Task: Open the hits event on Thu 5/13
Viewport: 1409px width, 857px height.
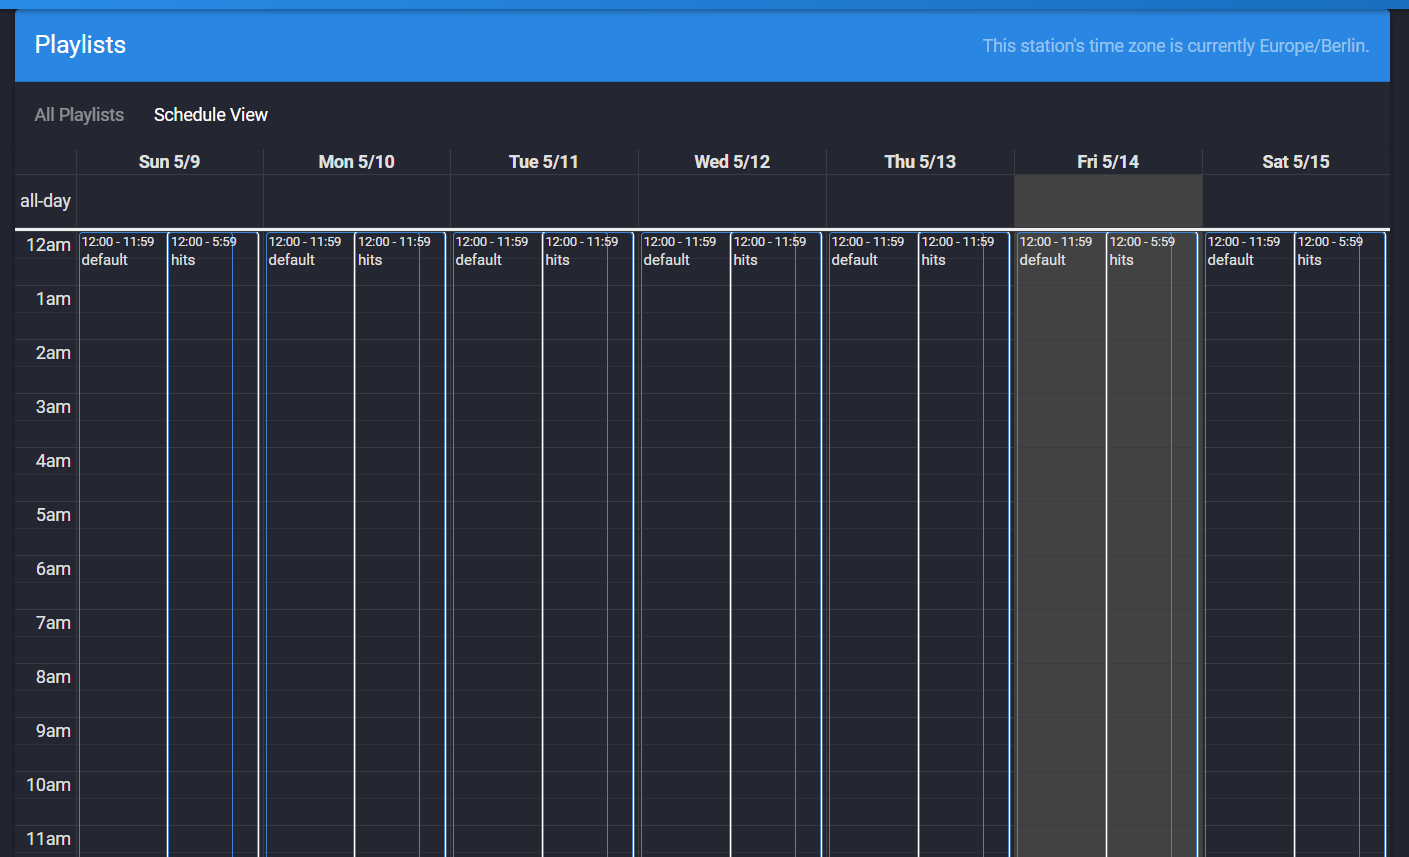Action: (x=948, y=260)
